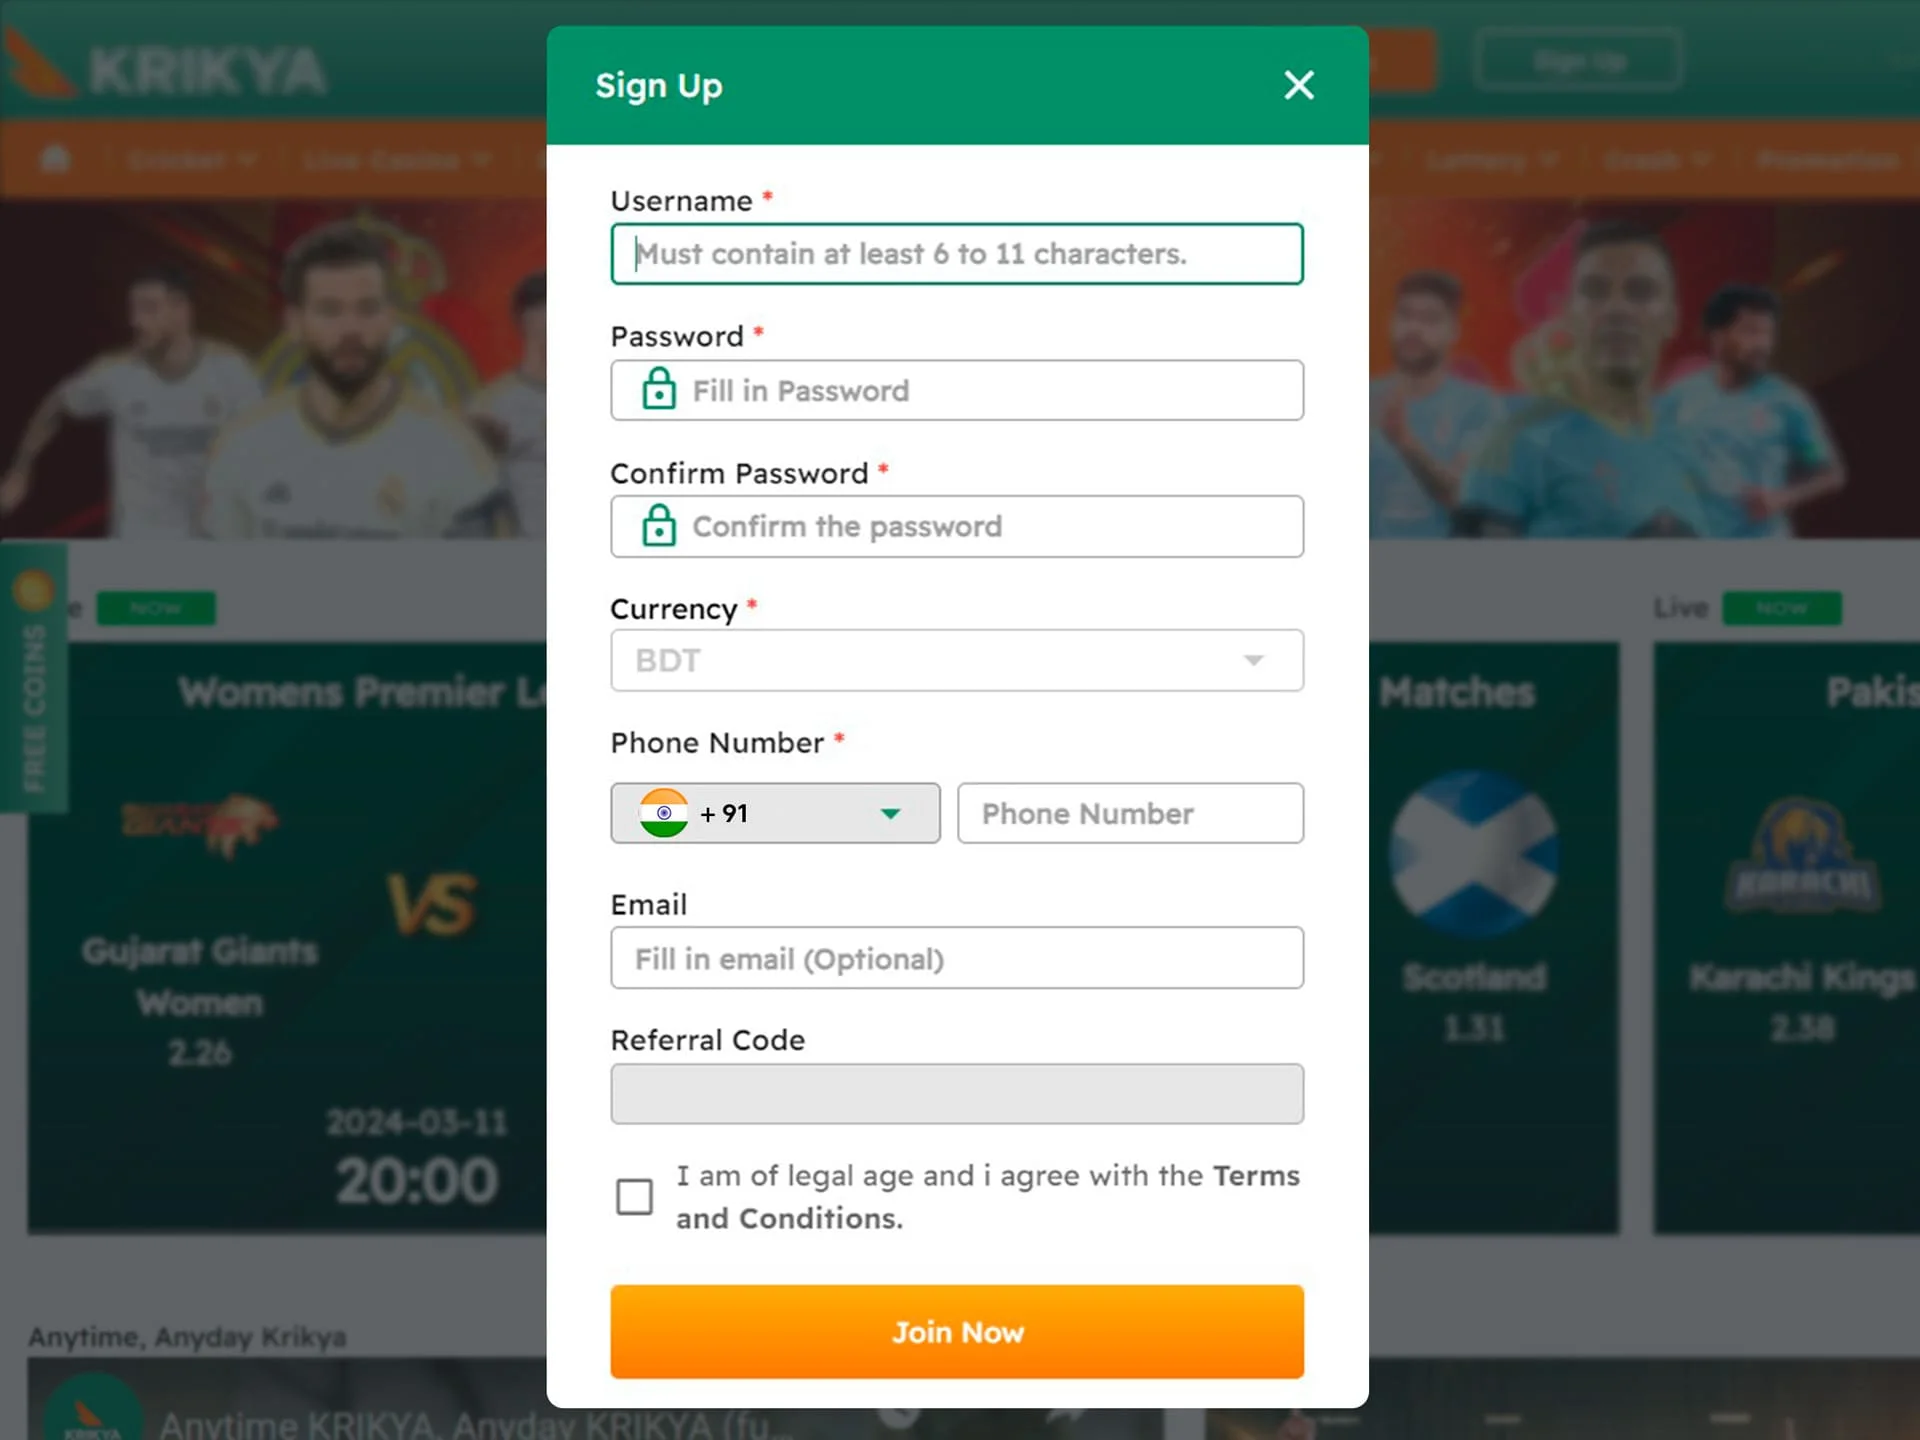The width and height of the screenshot is (1920, 1440).
Task: Toggle the legal age Terms and Conditions checkbox
Action: point(635,1196)
